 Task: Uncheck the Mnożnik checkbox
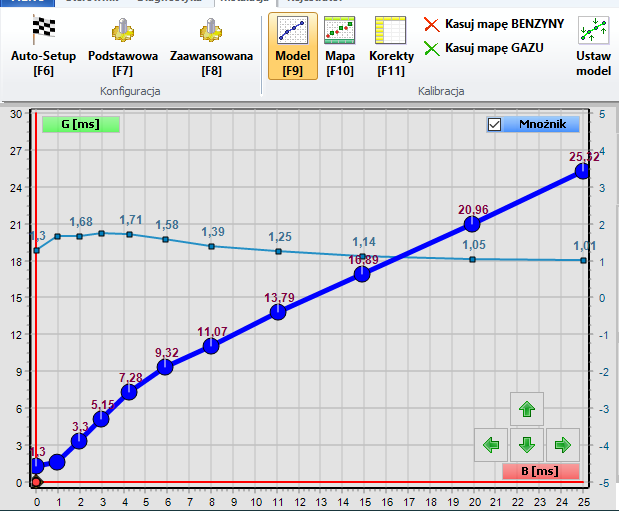click(x=493, y=125)
